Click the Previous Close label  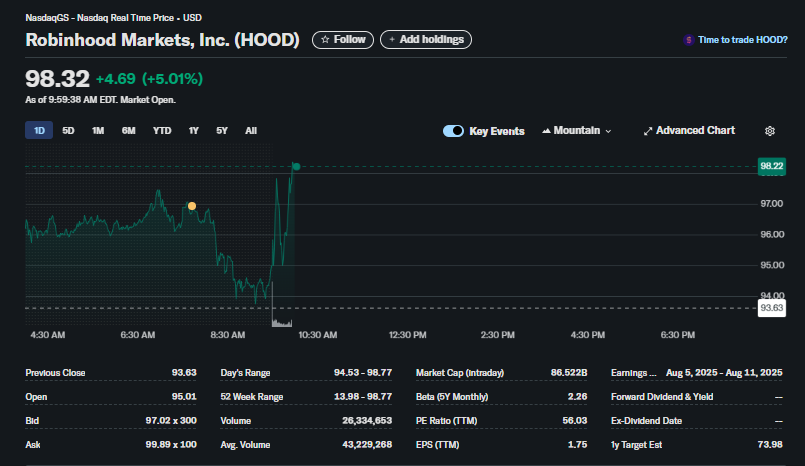coord(55,373)
